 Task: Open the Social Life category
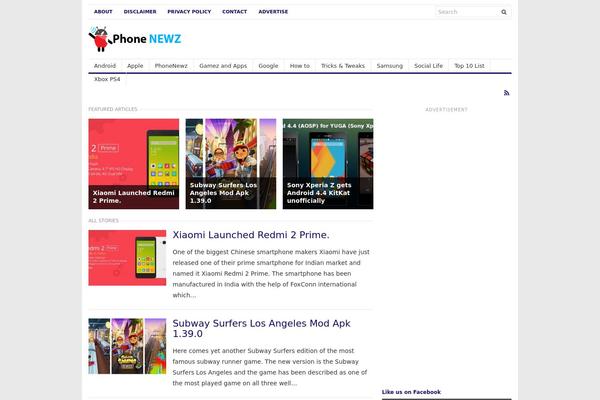tap(428, 66)
